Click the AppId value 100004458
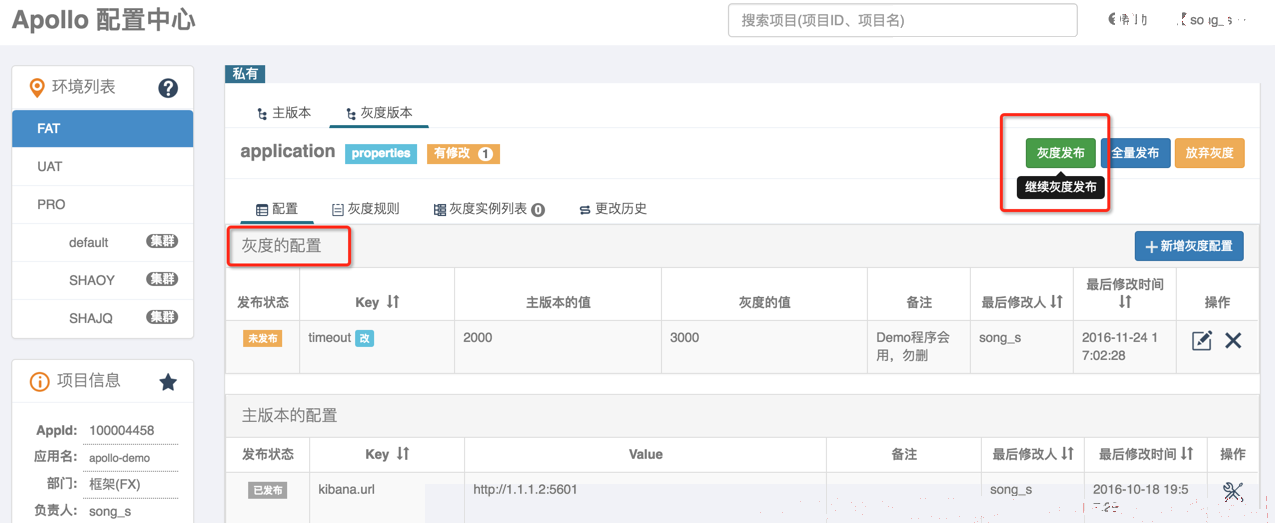1275x523 pixels. pos(121,431)
